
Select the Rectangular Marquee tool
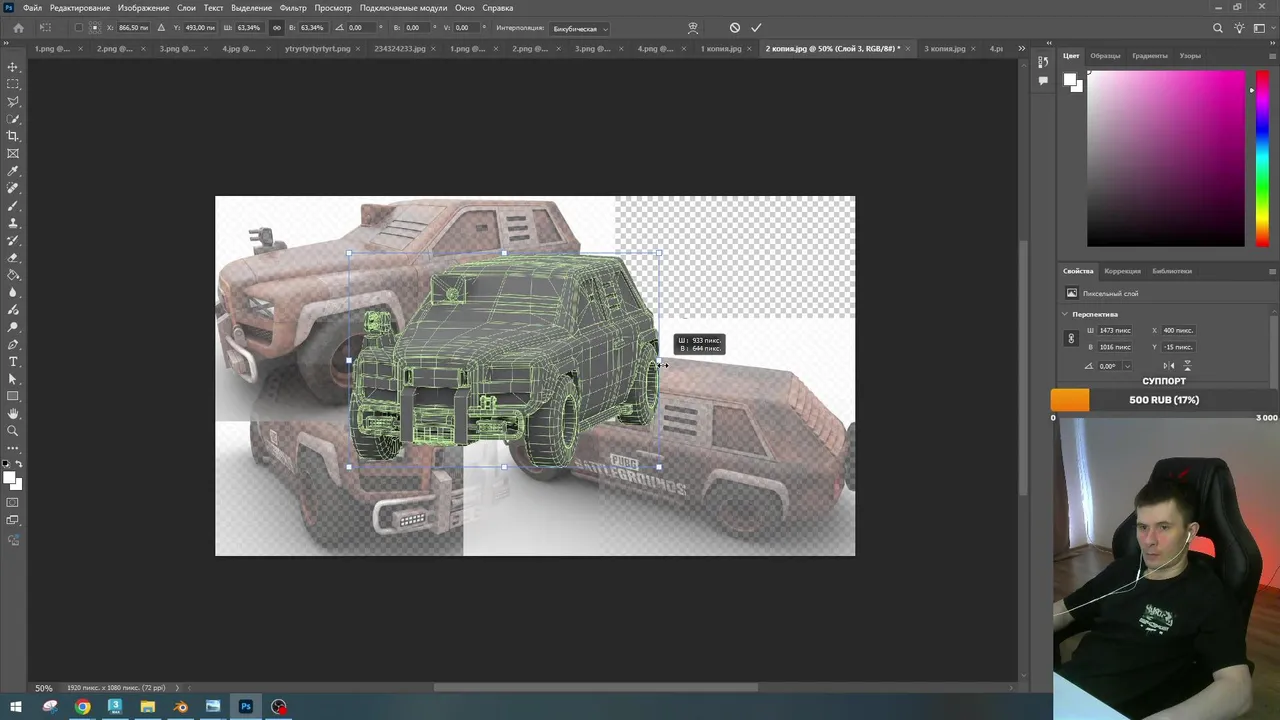[13, 84]
